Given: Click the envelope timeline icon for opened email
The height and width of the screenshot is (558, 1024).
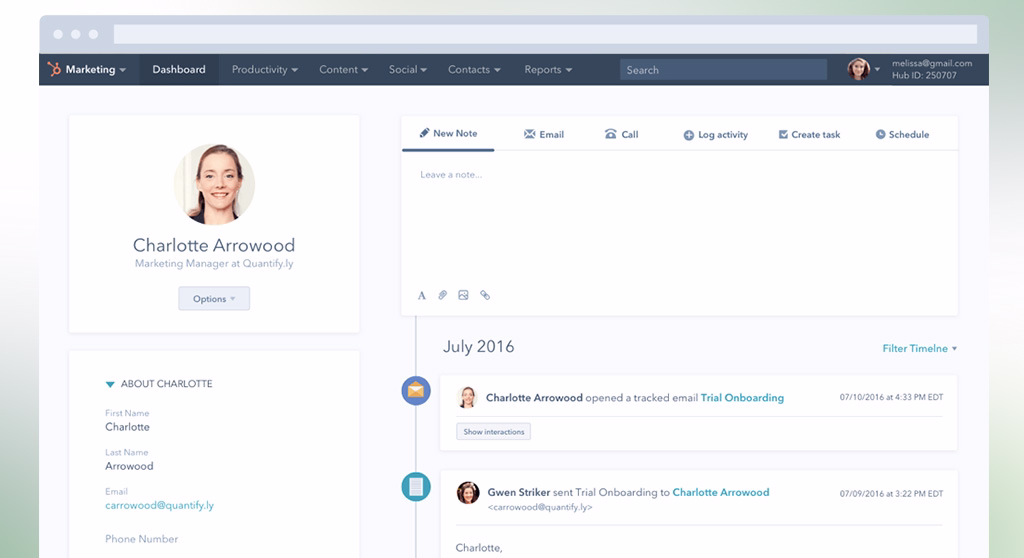Looking at the screenshot, I should pyautogui.click(x=416, y=391).
